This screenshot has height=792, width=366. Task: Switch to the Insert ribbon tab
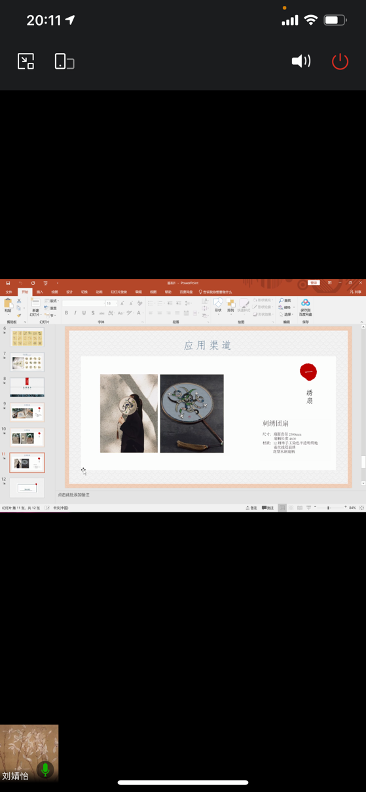40,292
